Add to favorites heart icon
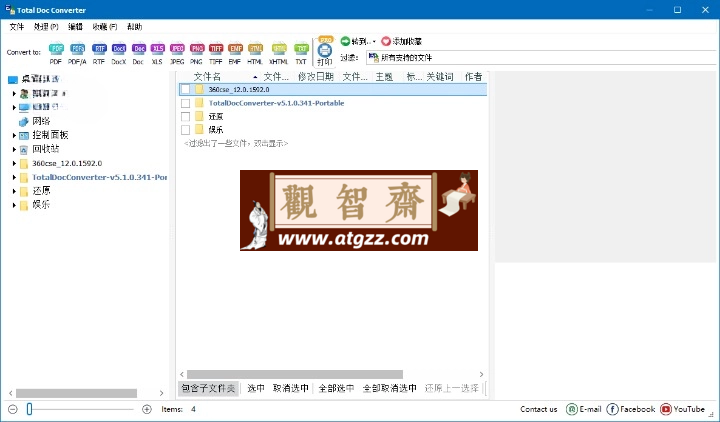Viewport: 720px width, 422px height. click(386, 41)
